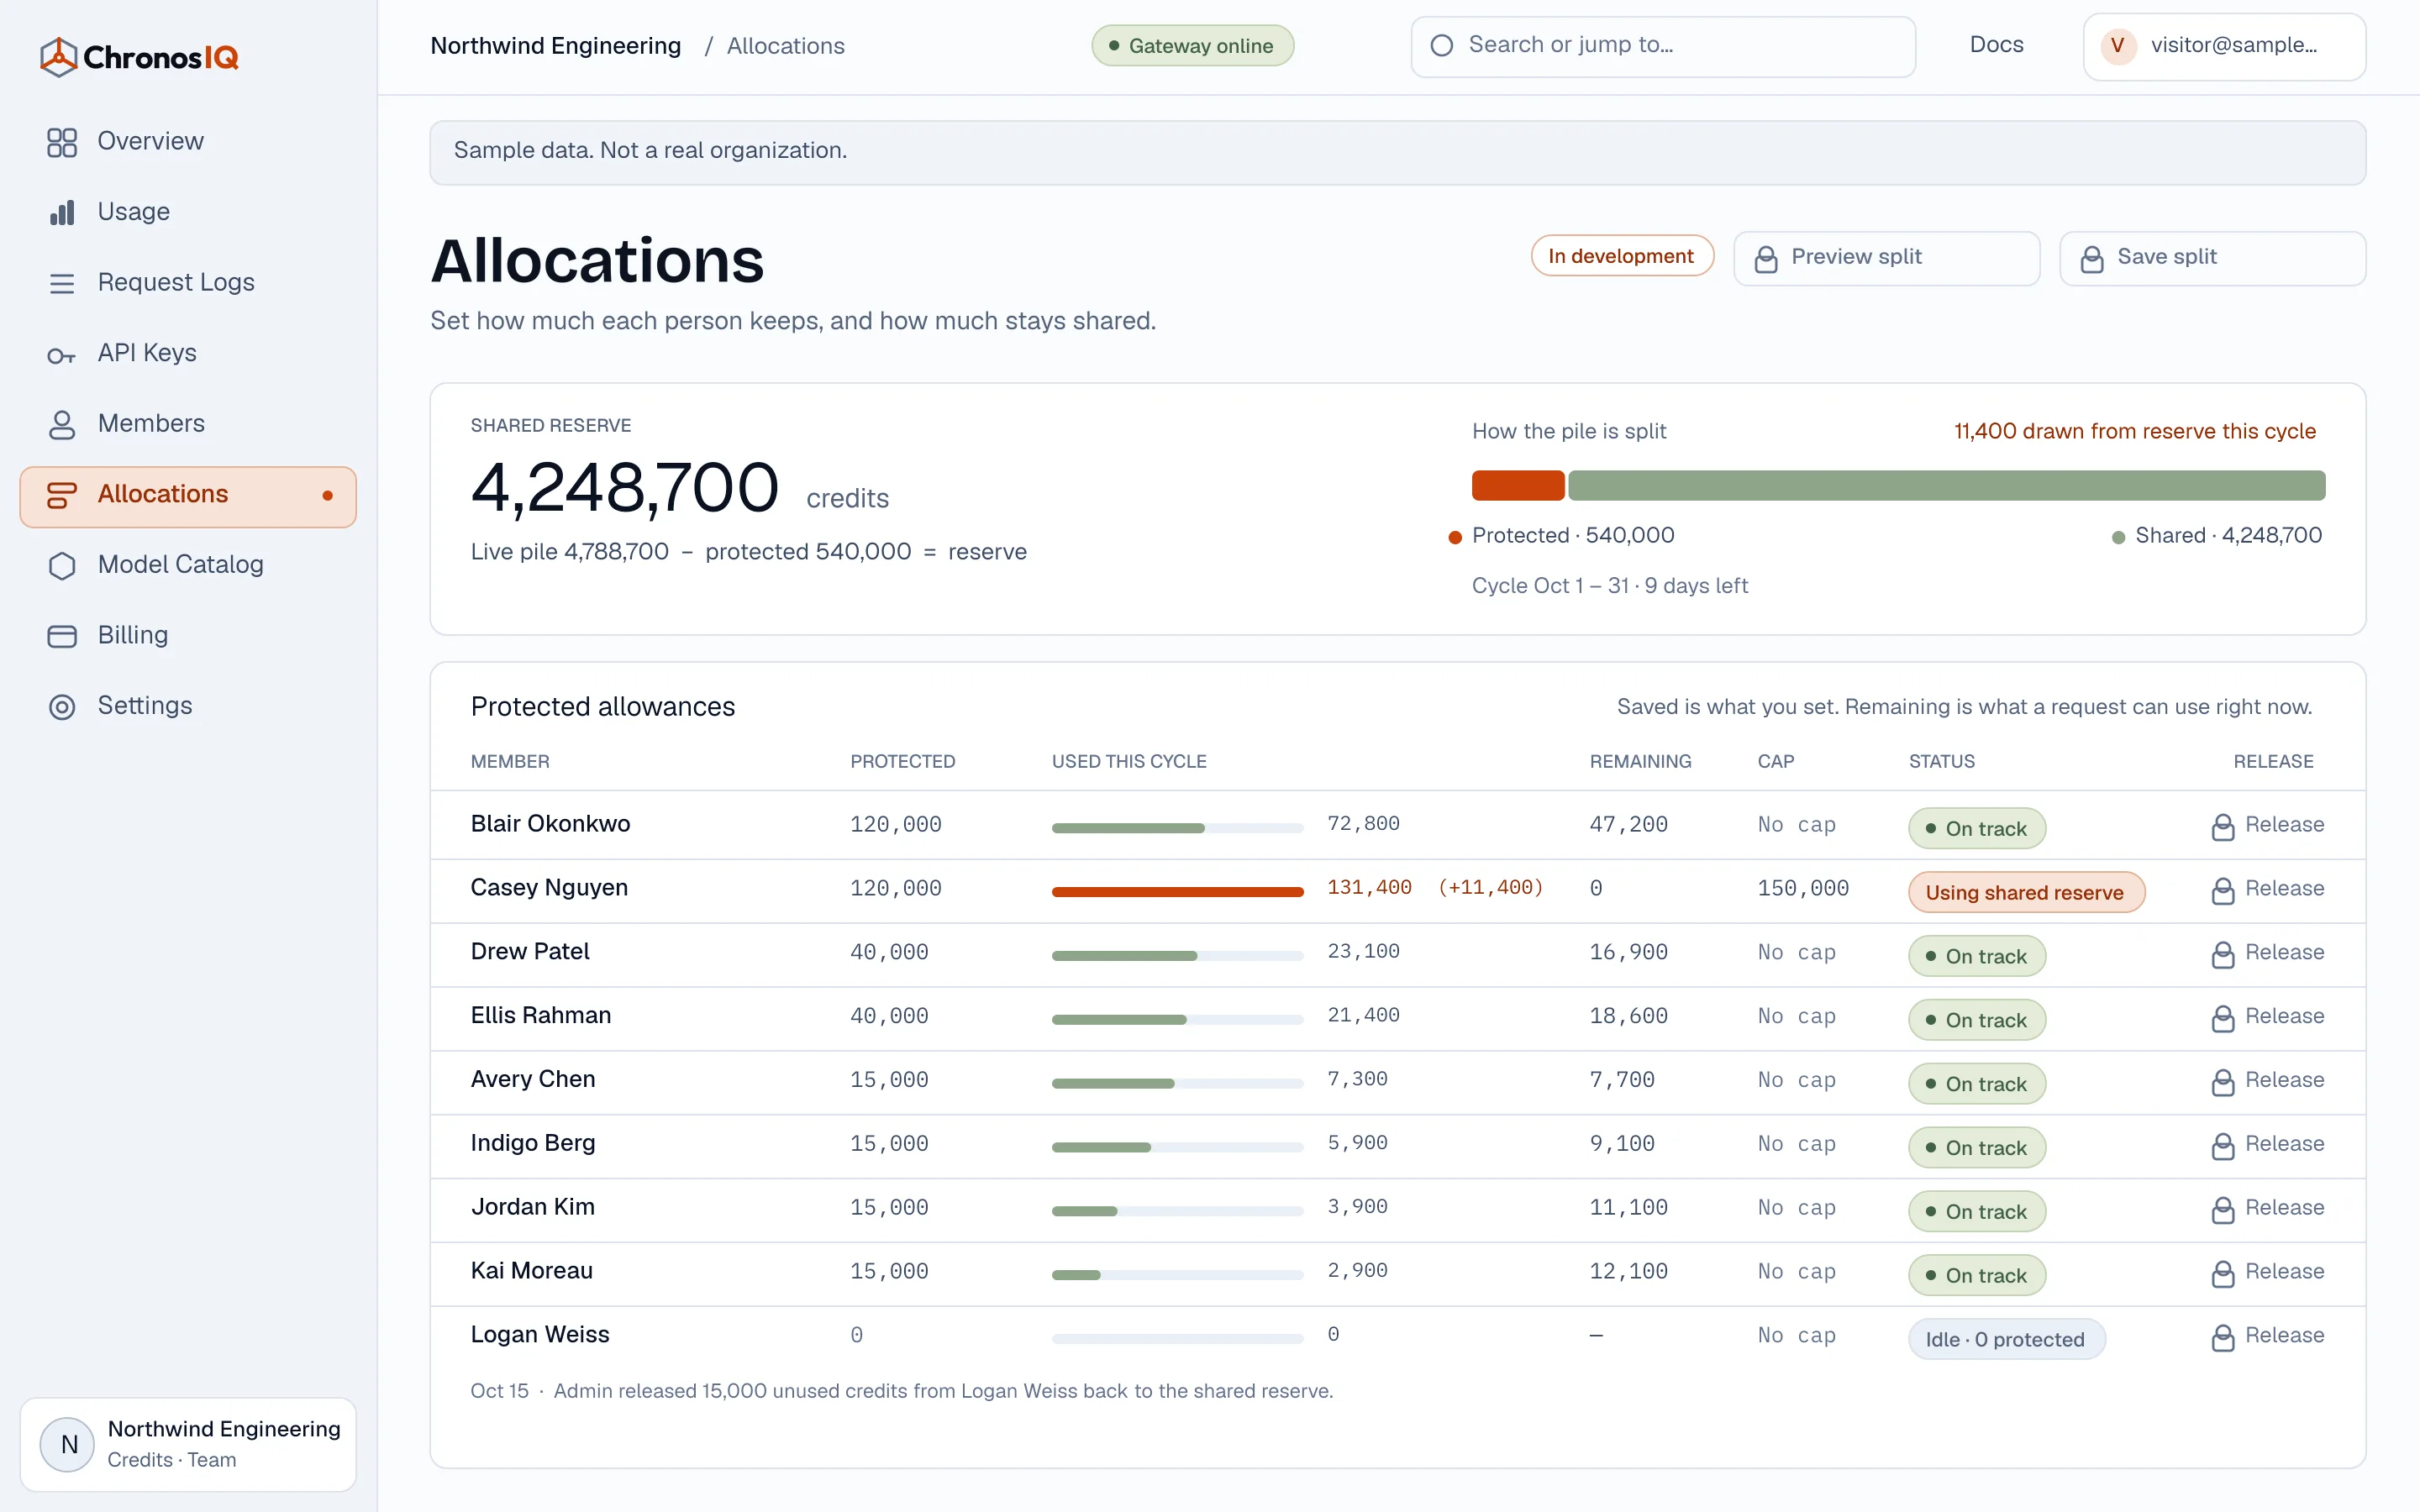Click the search circle icon
Image resolution: width=2420 pixels, height=1512 pixels.
click(x=1441, y=45)
